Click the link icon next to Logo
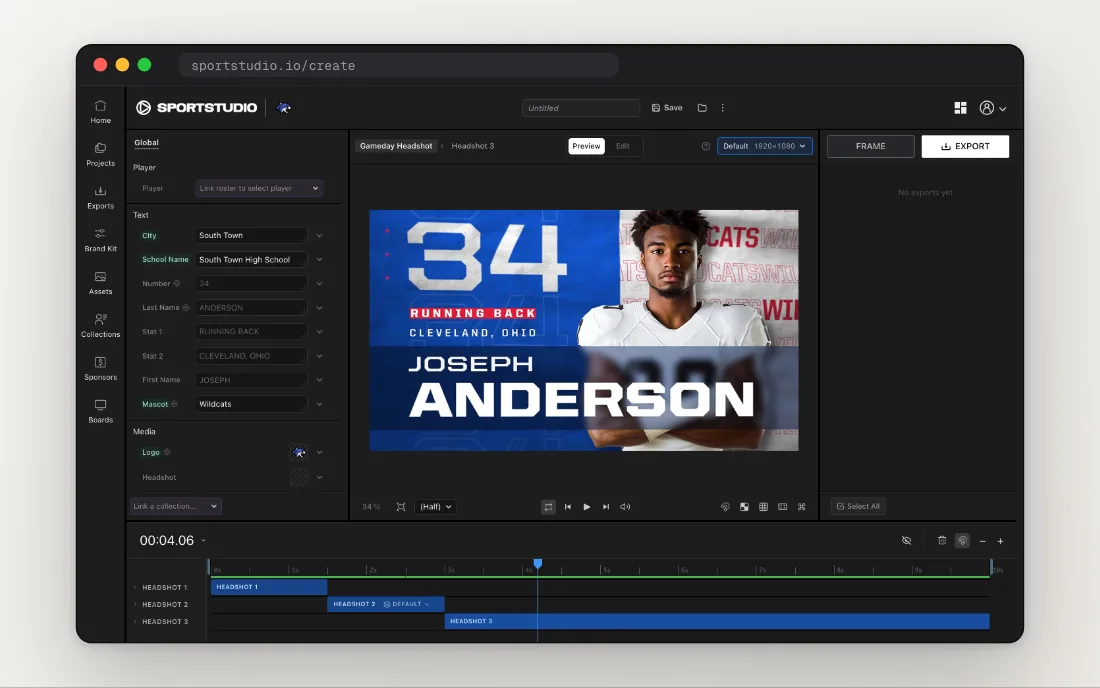This screenshot has width=1100, height=688. click(167, 452)
